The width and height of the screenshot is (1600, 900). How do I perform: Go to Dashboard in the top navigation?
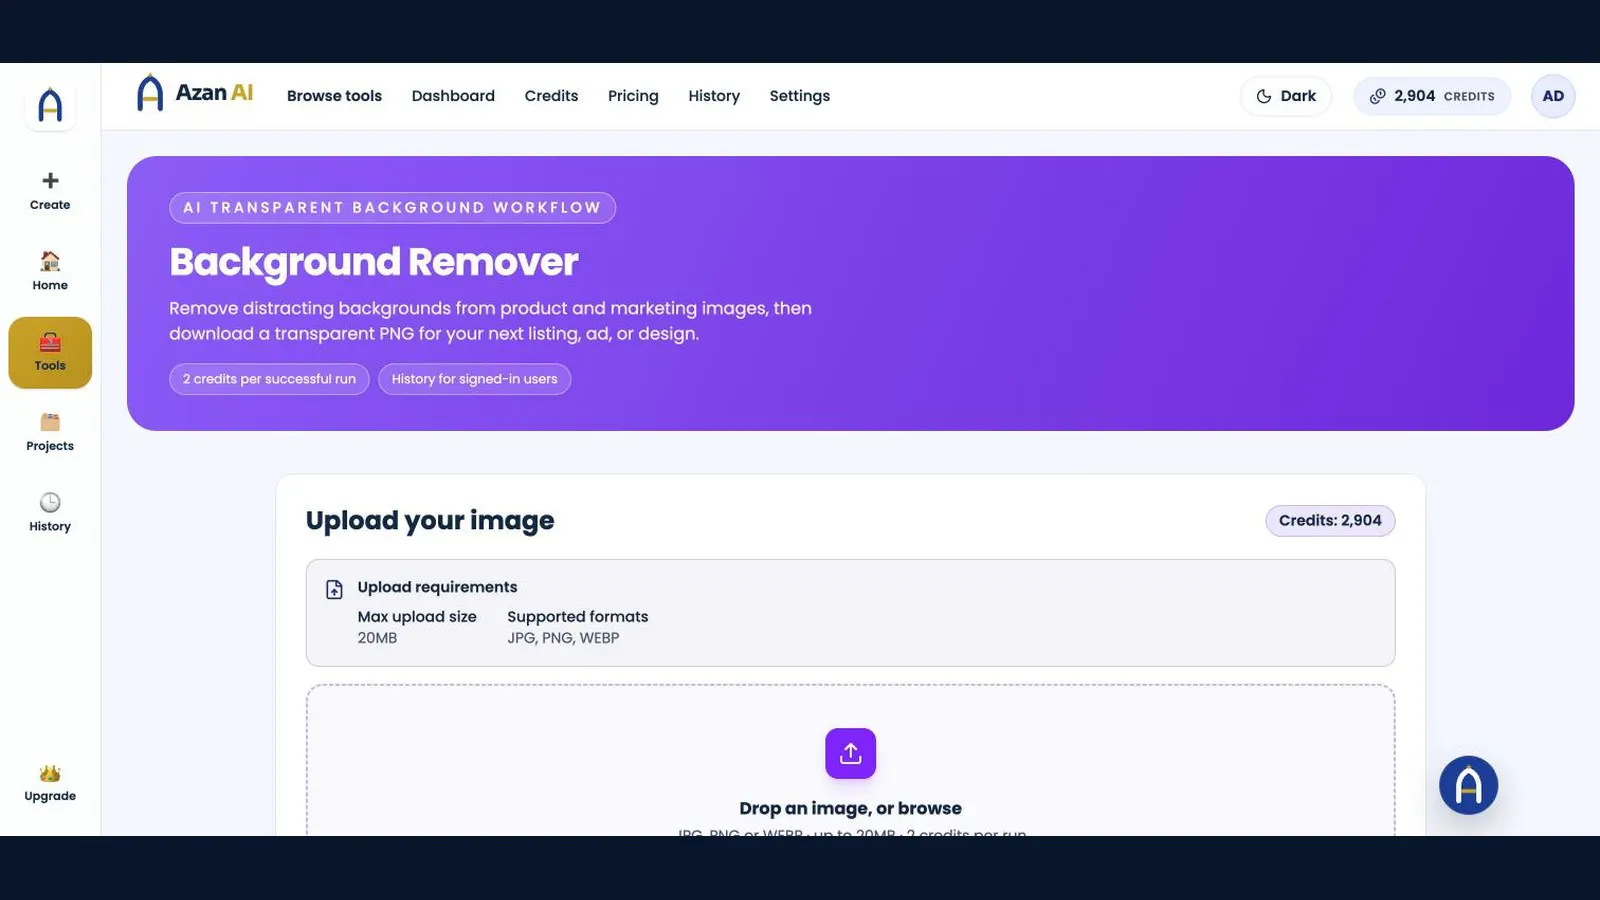click(x=453, y=96)
